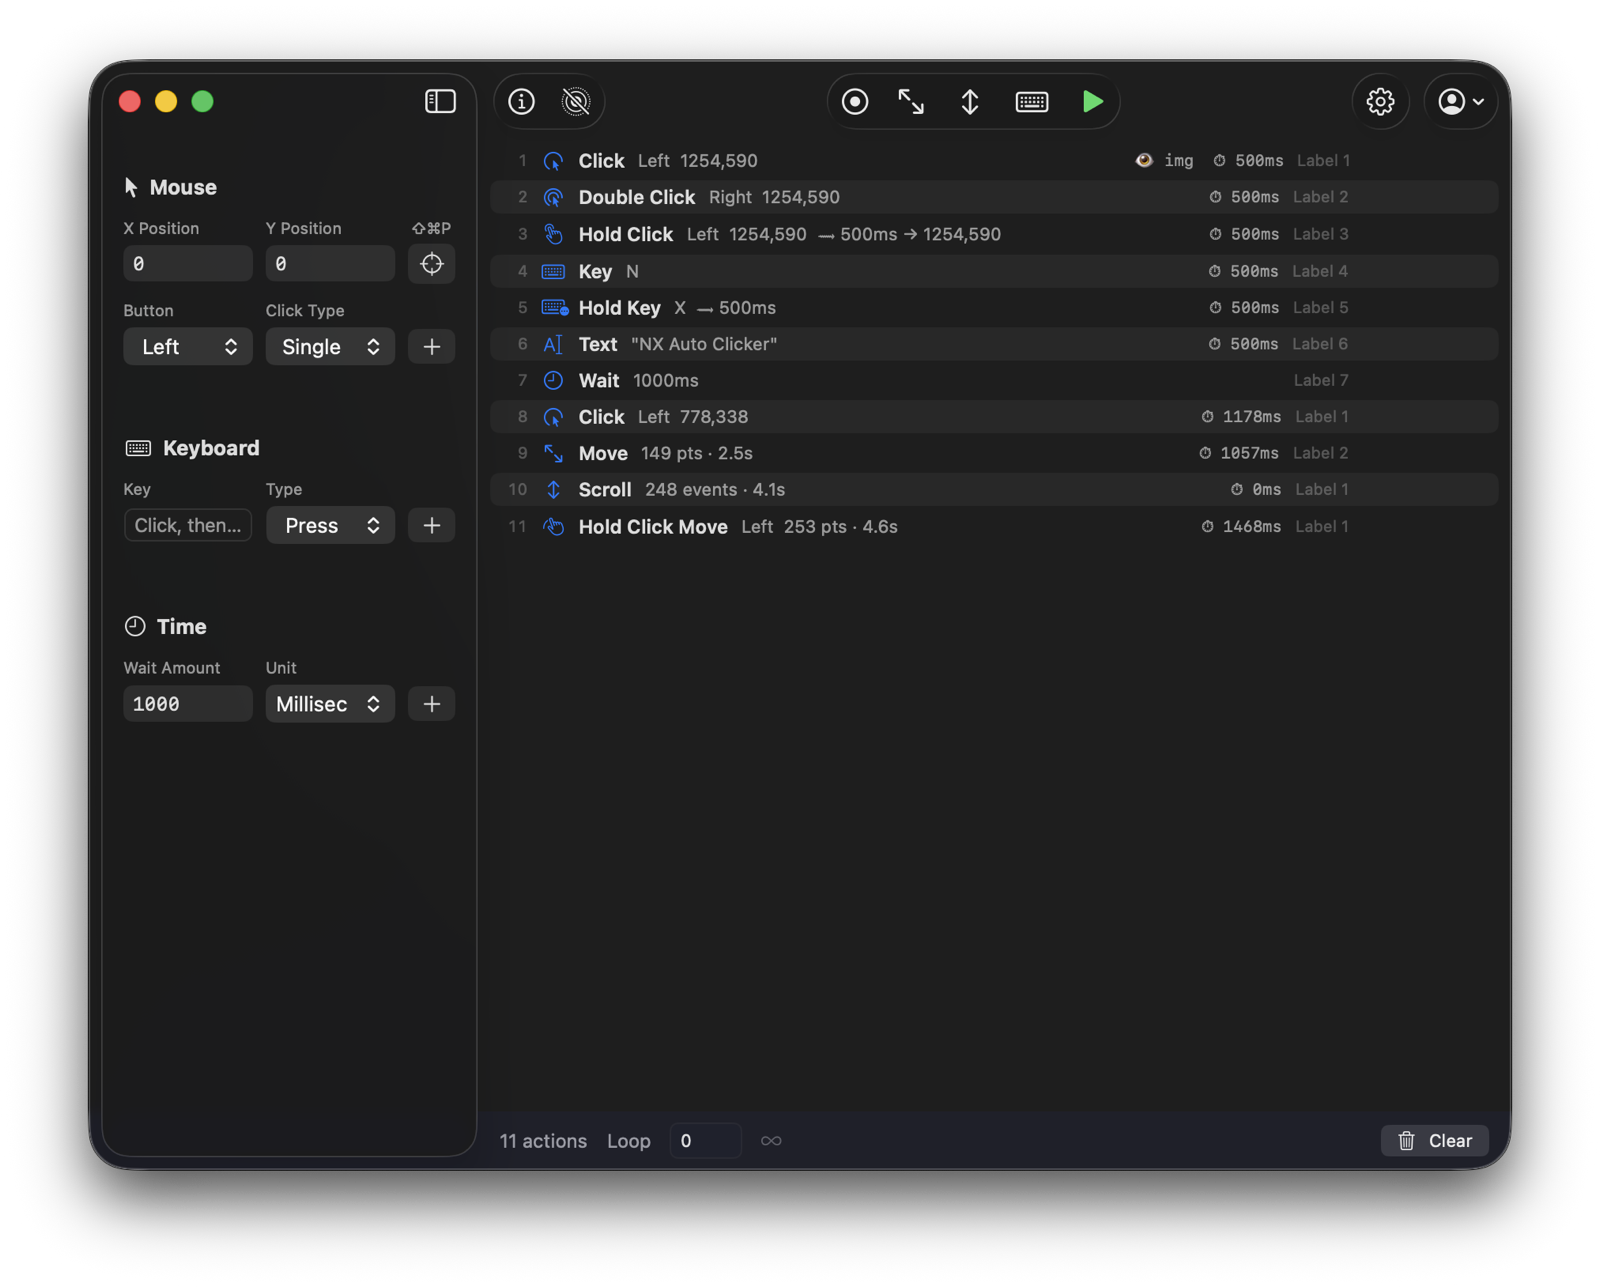Add wait action with plus button
Image resolution: width=1600 pixels, height=1287 pixels.
[x=431, y=703]
